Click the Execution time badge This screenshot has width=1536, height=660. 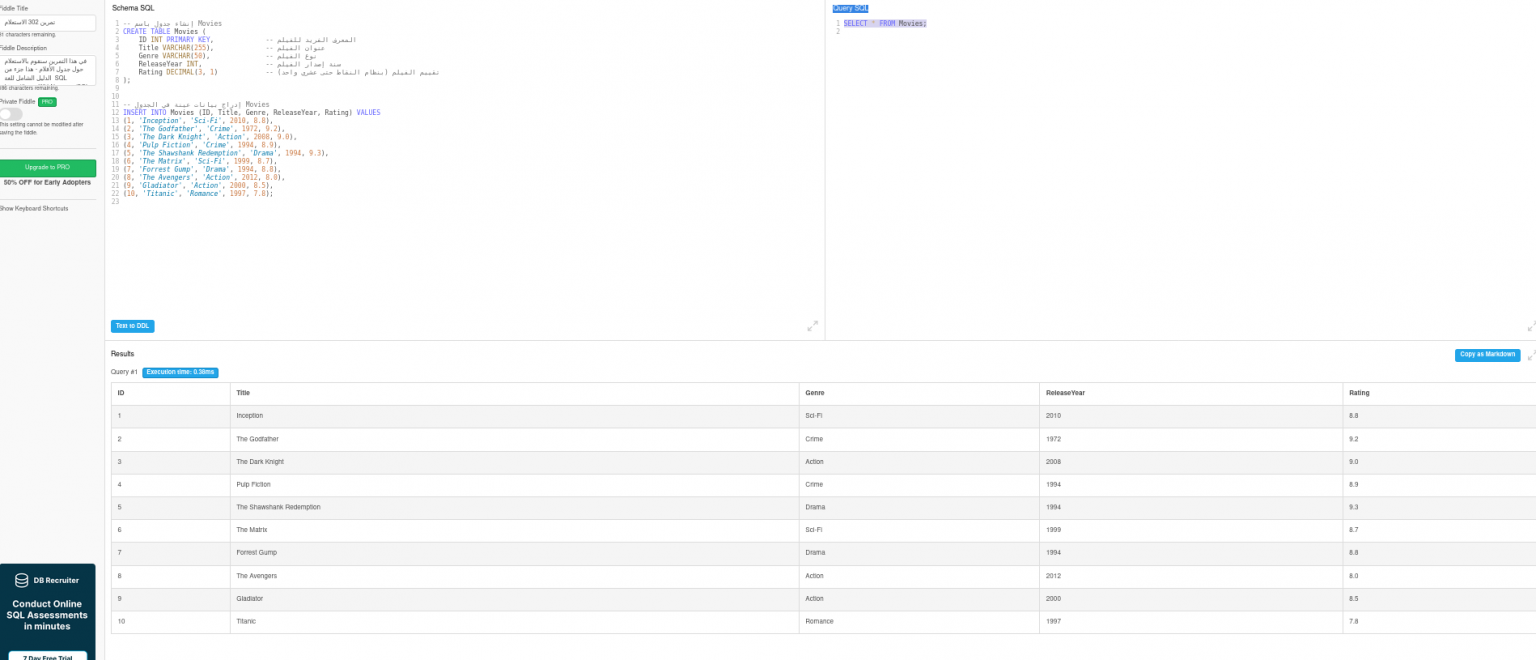tap(180, 372)
